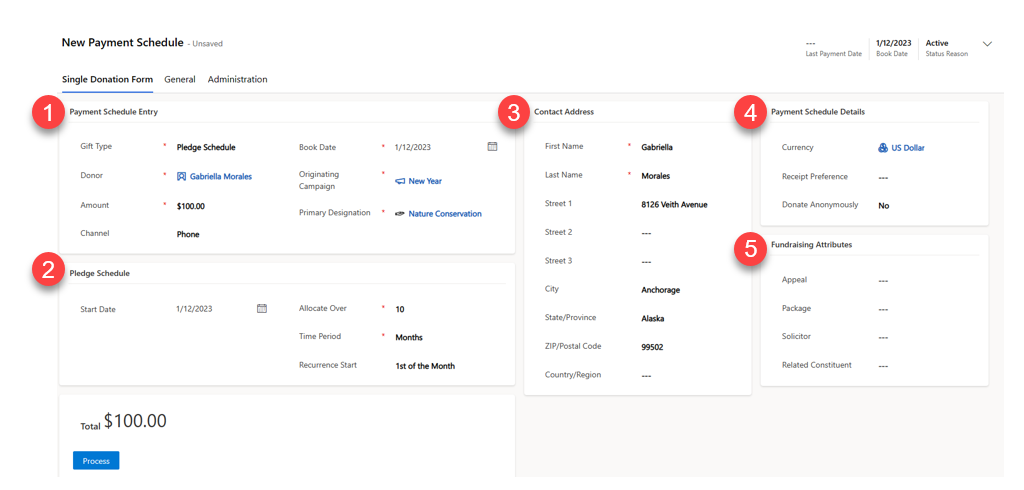Click the Contact Address section heading
The image size is (1024, 490).
pyautogui.click(x=564, y=112)
